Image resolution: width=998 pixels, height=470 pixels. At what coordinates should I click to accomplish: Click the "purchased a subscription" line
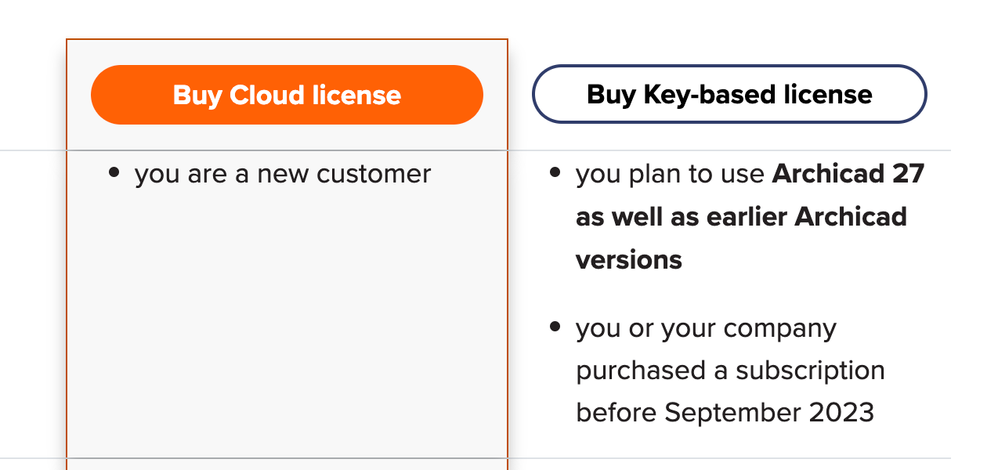click(x=730, y=371)
